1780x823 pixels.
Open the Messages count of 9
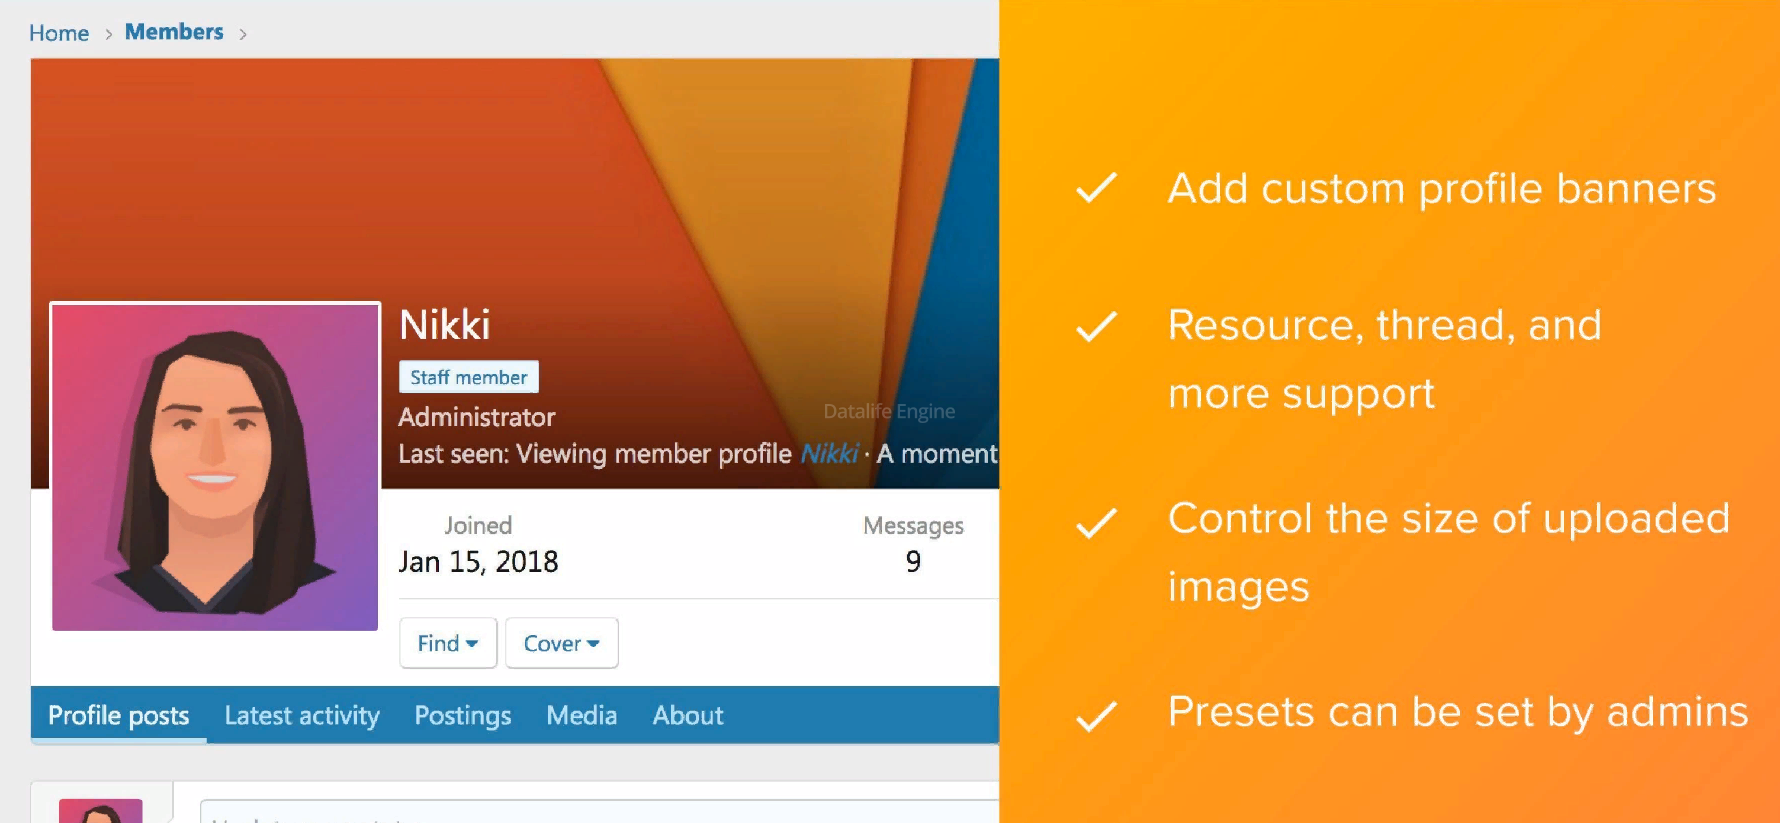(x=913, y=561)
